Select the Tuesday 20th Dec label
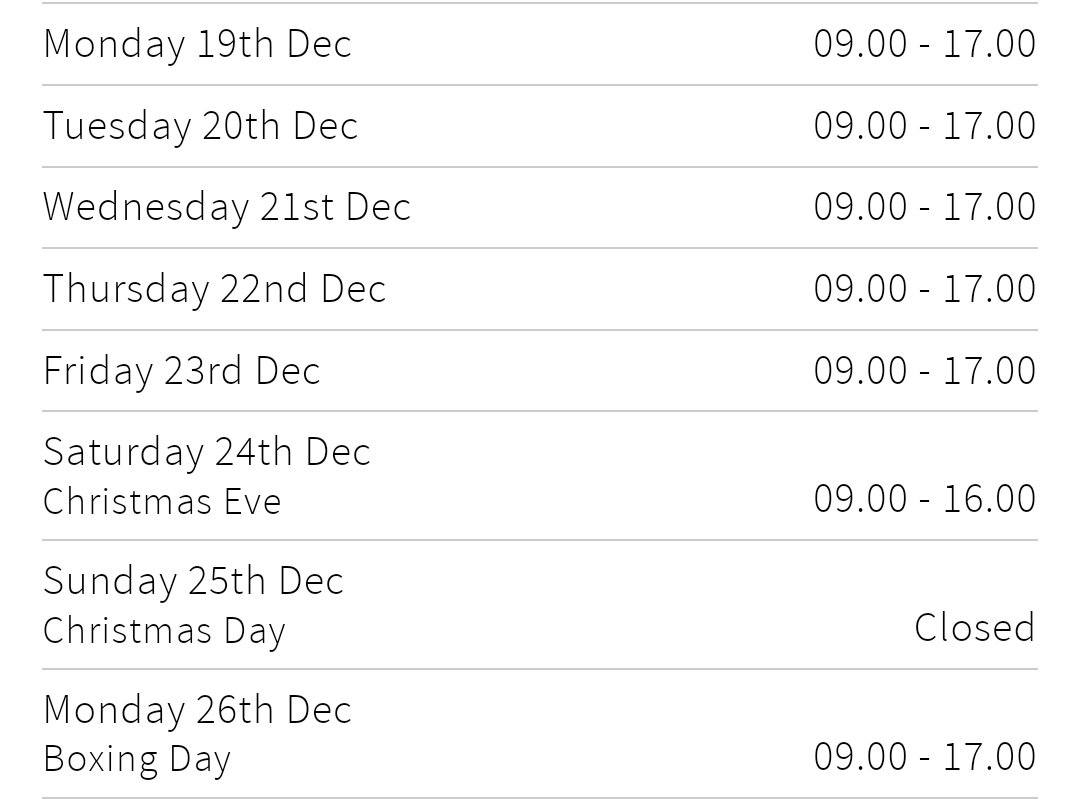The height and width of the screenshot is (799, 1080). [x=200, y=126]
